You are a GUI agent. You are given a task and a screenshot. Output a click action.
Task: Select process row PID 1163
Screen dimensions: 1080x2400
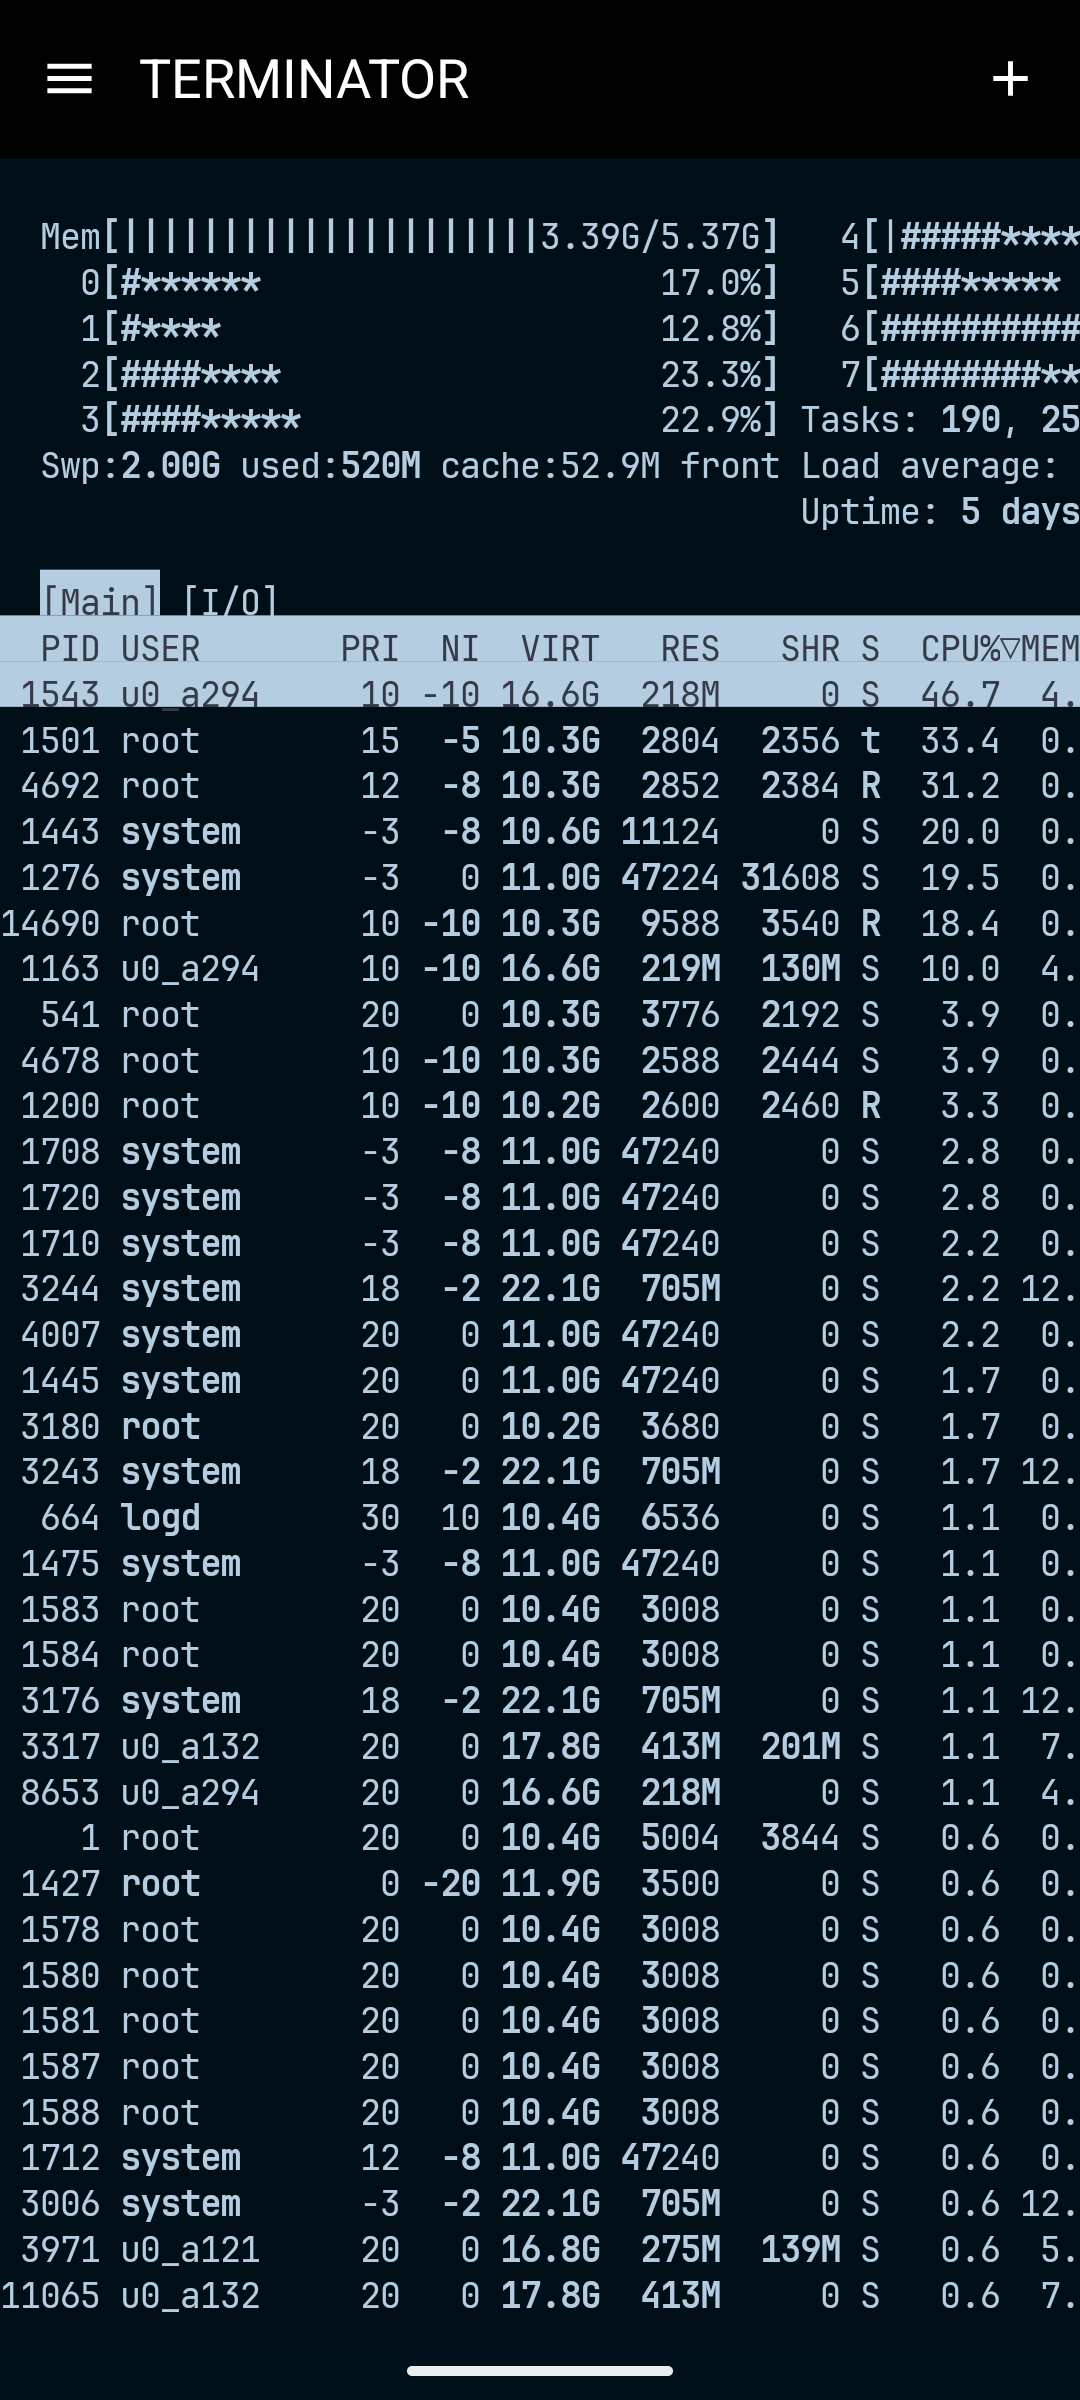[x=540, y=969]
